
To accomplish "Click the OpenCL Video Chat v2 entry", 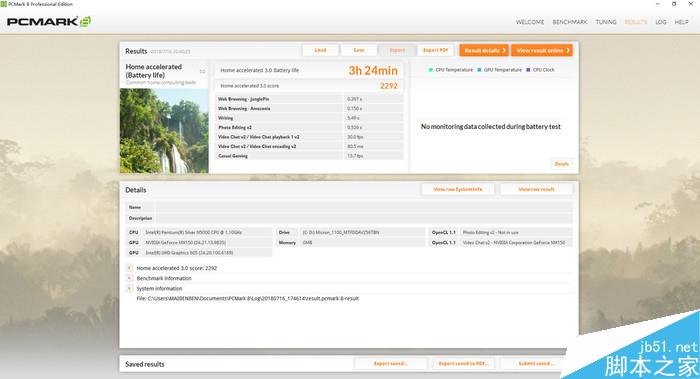I will [x=500, y=242].
